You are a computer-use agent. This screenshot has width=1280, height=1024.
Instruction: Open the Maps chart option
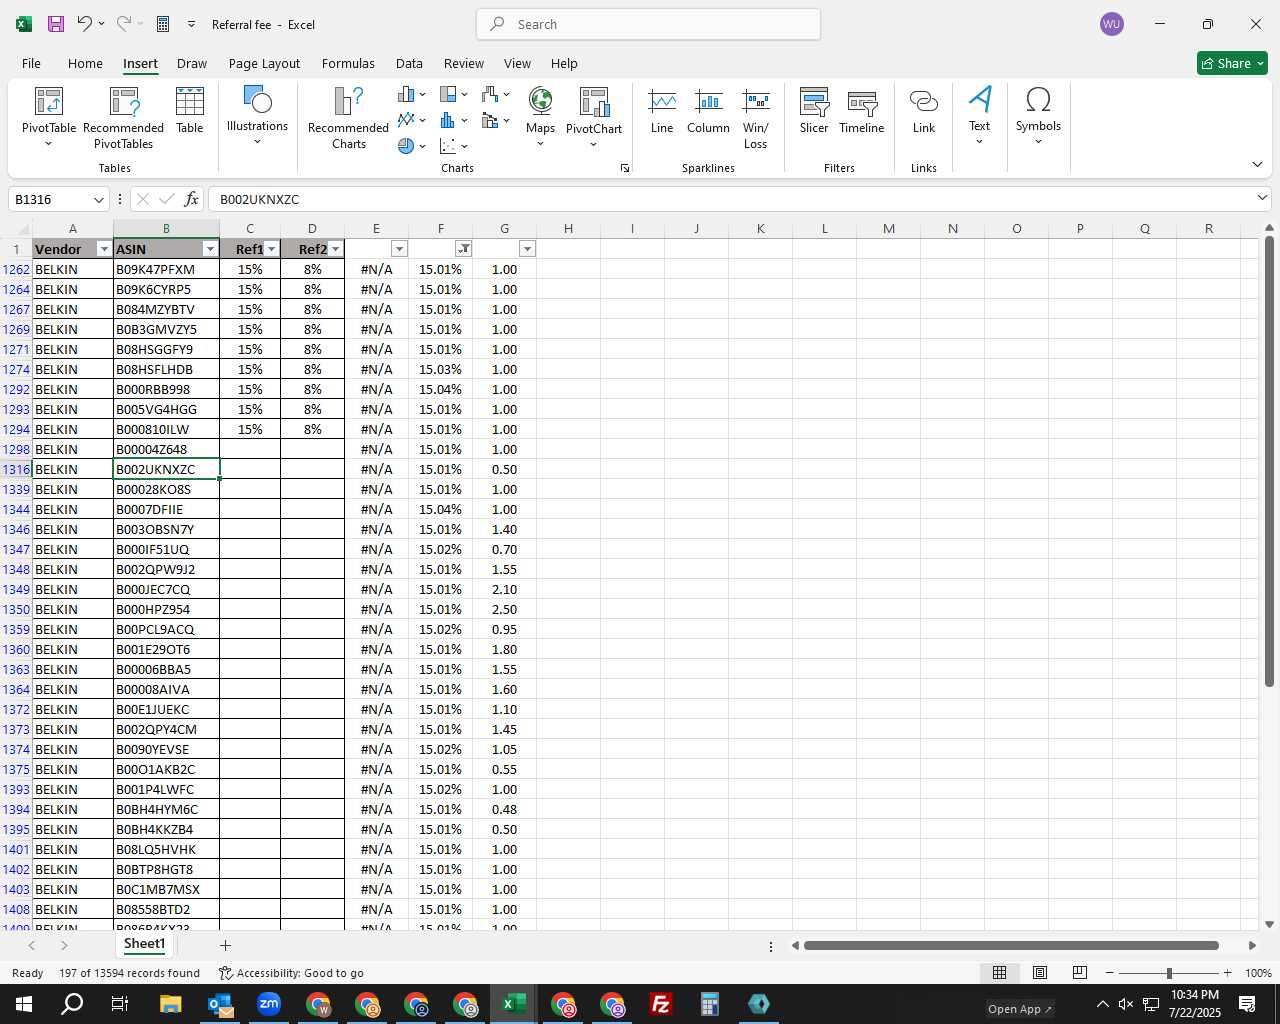click(x=540, y=117)
